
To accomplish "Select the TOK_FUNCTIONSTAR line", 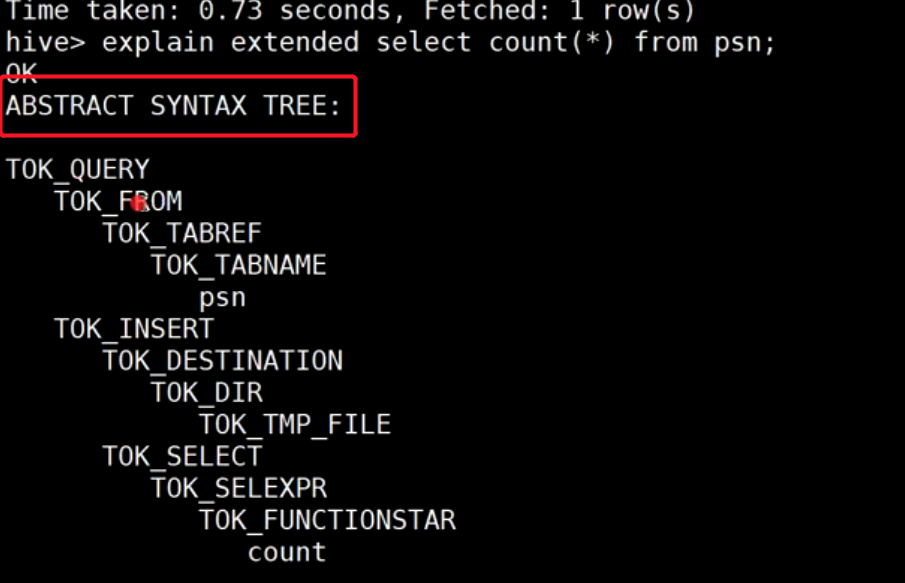I will (328, 520).
